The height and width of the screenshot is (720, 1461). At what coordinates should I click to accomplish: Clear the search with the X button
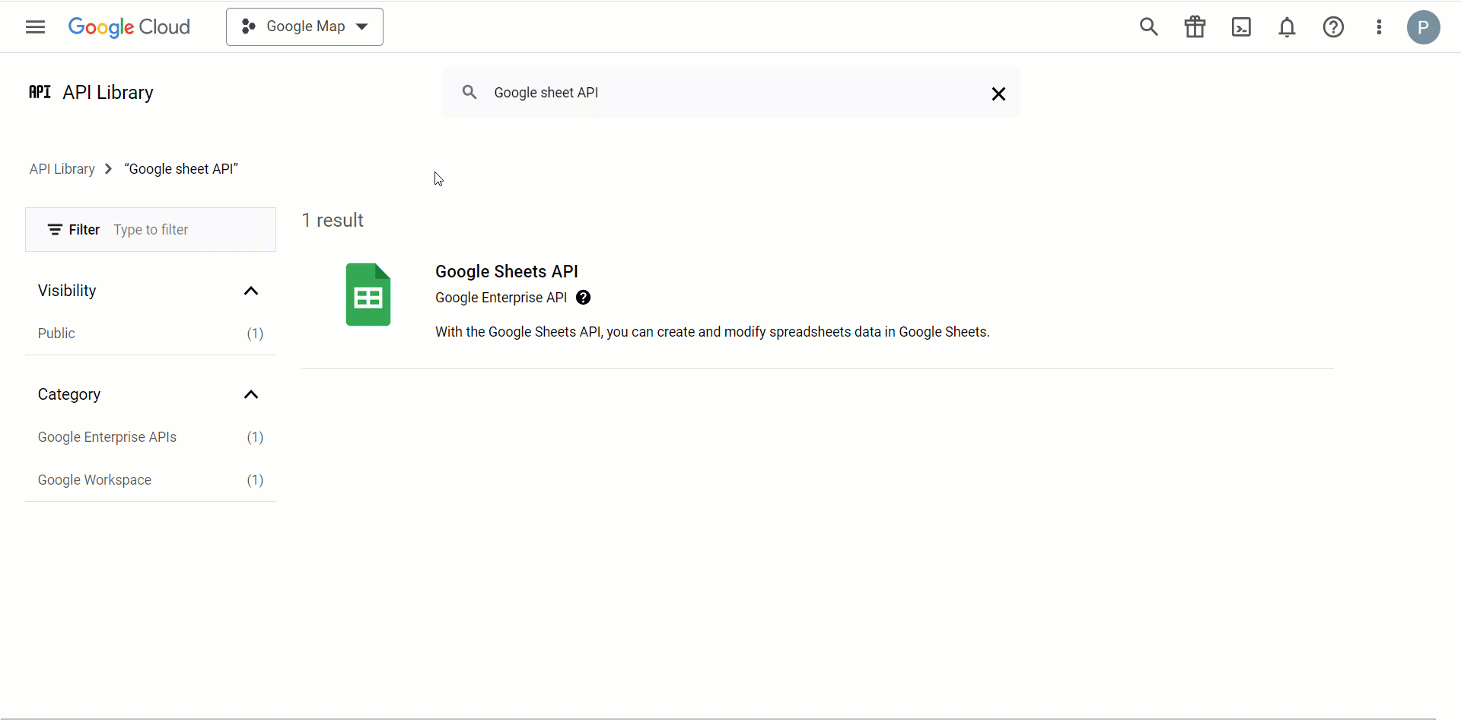tap(998, 93)
